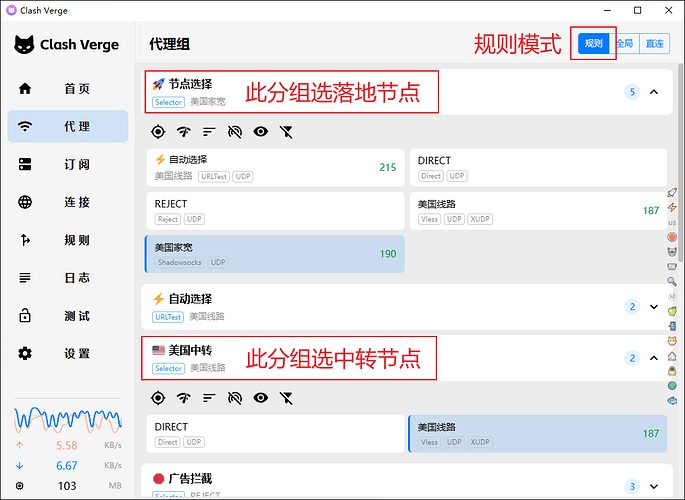Jump via rocket icon in right quick-nav strip
The height and width of the screenshot is (500, 685).
point(672,192)
